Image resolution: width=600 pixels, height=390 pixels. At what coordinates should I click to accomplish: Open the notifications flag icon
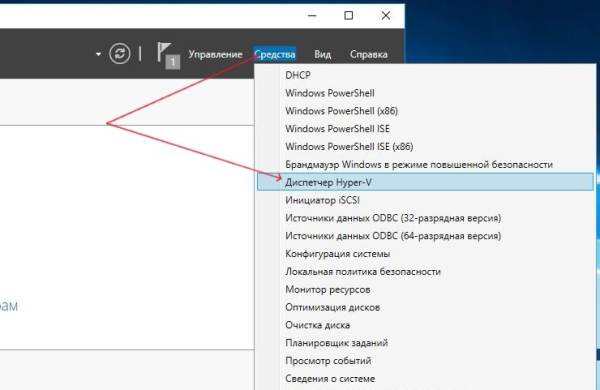point(168,55)
